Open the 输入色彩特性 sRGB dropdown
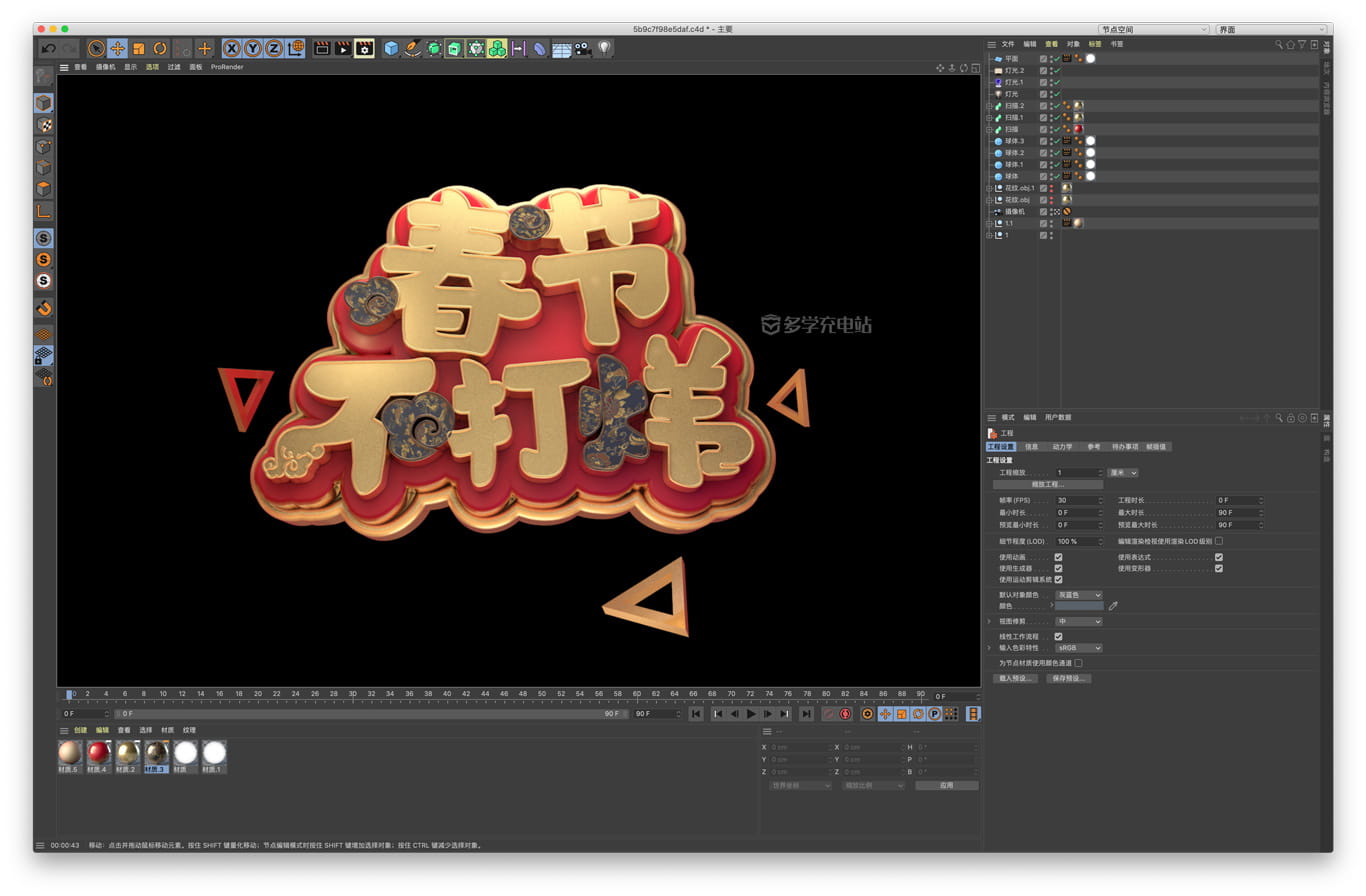Viewport: 1366px width, 896px height. 1078,647
